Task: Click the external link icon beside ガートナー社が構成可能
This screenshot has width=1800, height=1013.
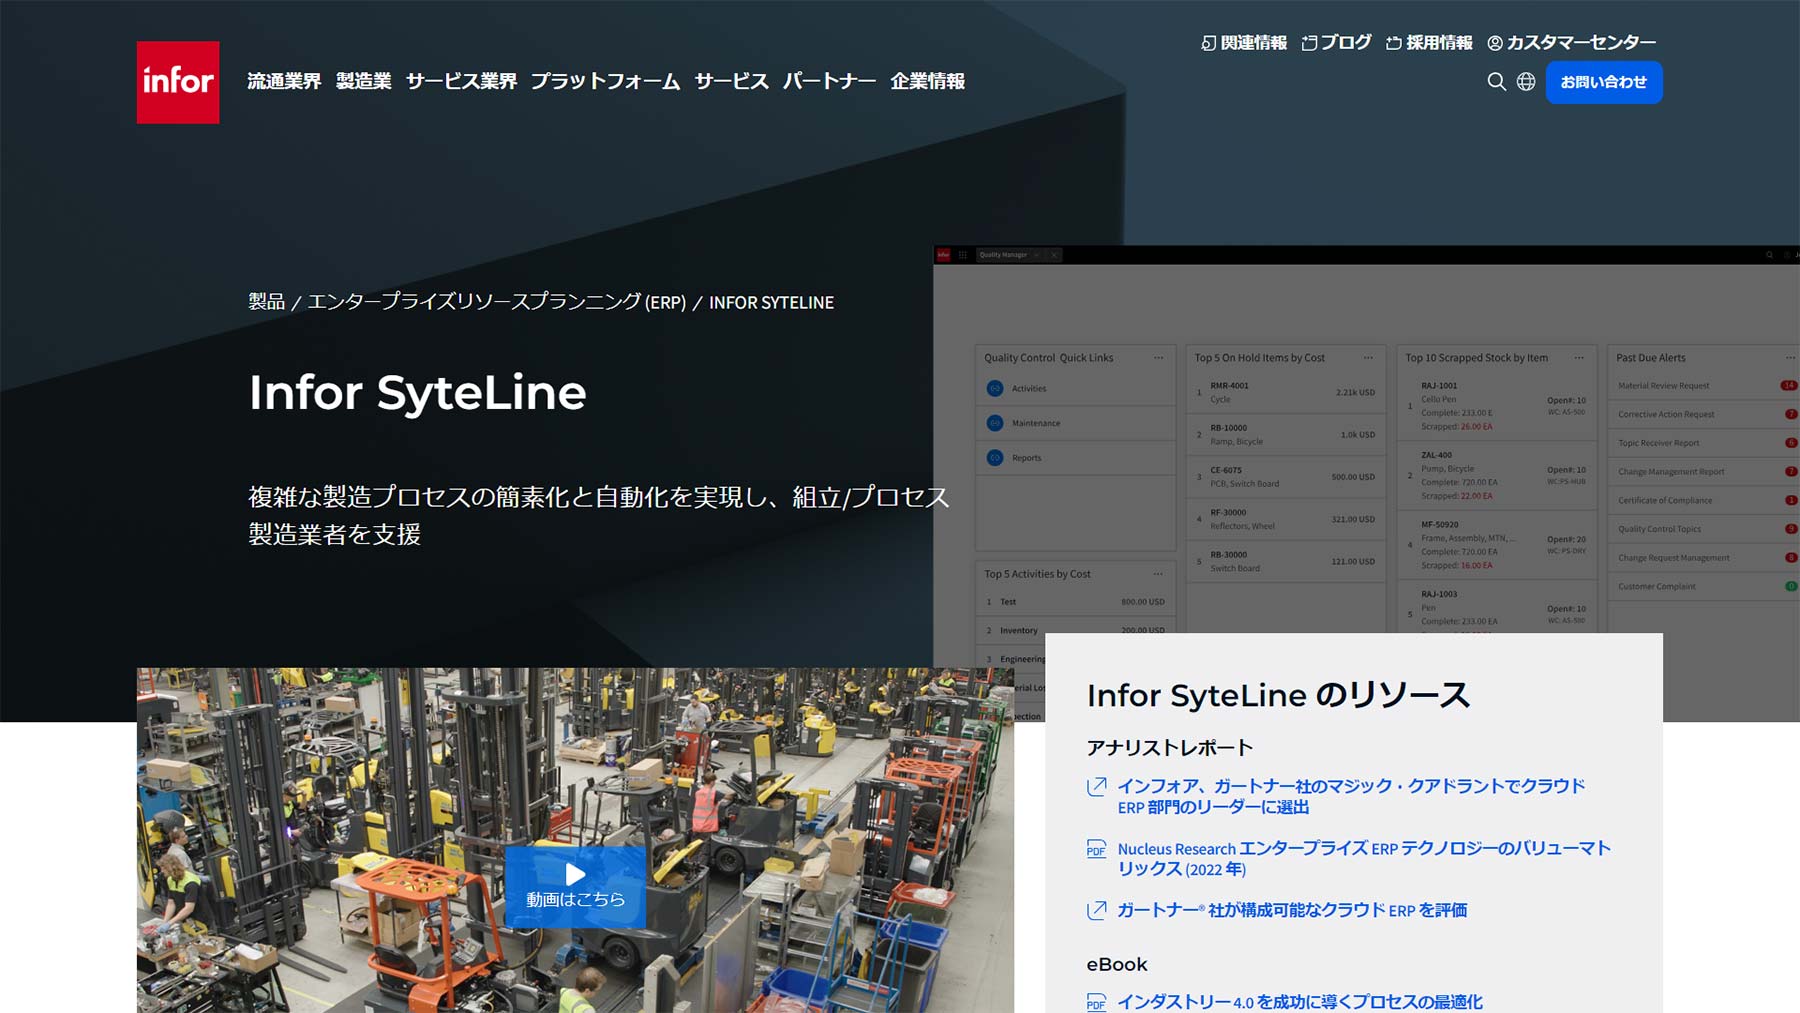Action: pos(1096,910)
